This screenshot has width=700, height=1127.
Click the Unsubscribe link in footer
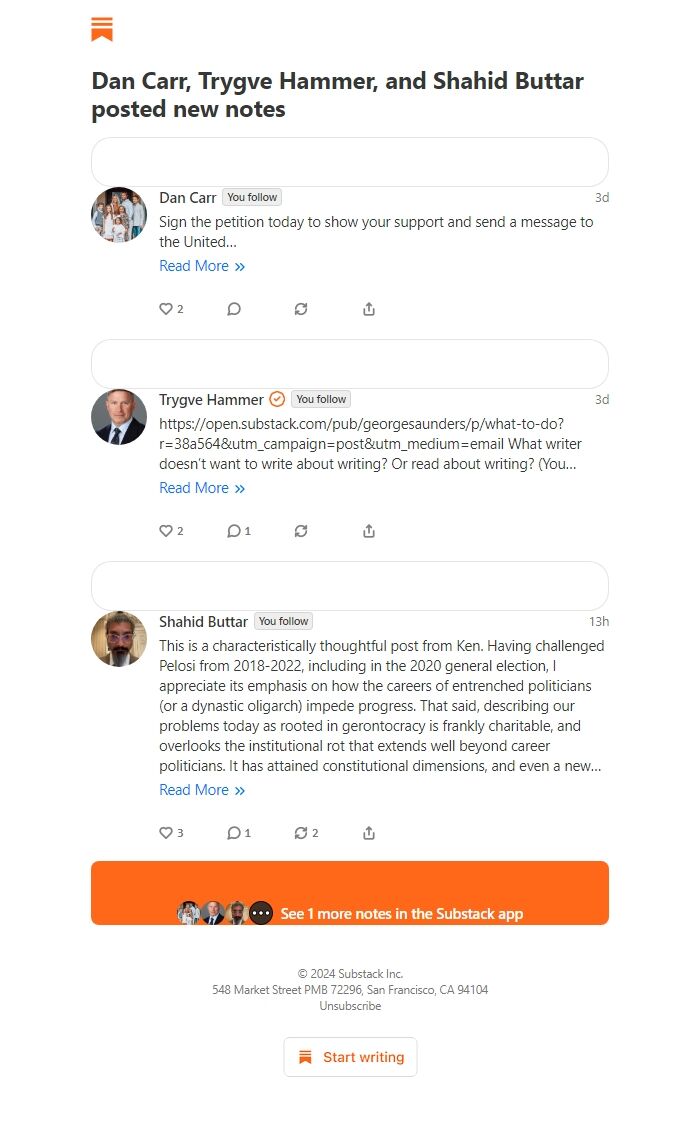coord(350,1006)
